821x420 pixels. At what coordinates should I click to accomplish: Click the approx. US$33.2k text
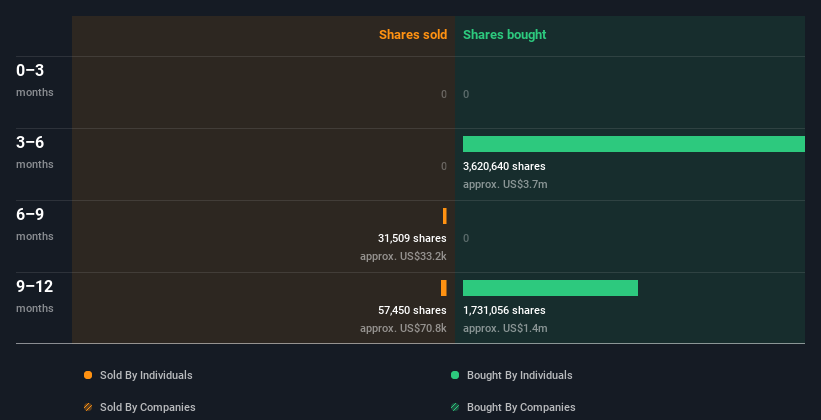click(x=403, y=257)
